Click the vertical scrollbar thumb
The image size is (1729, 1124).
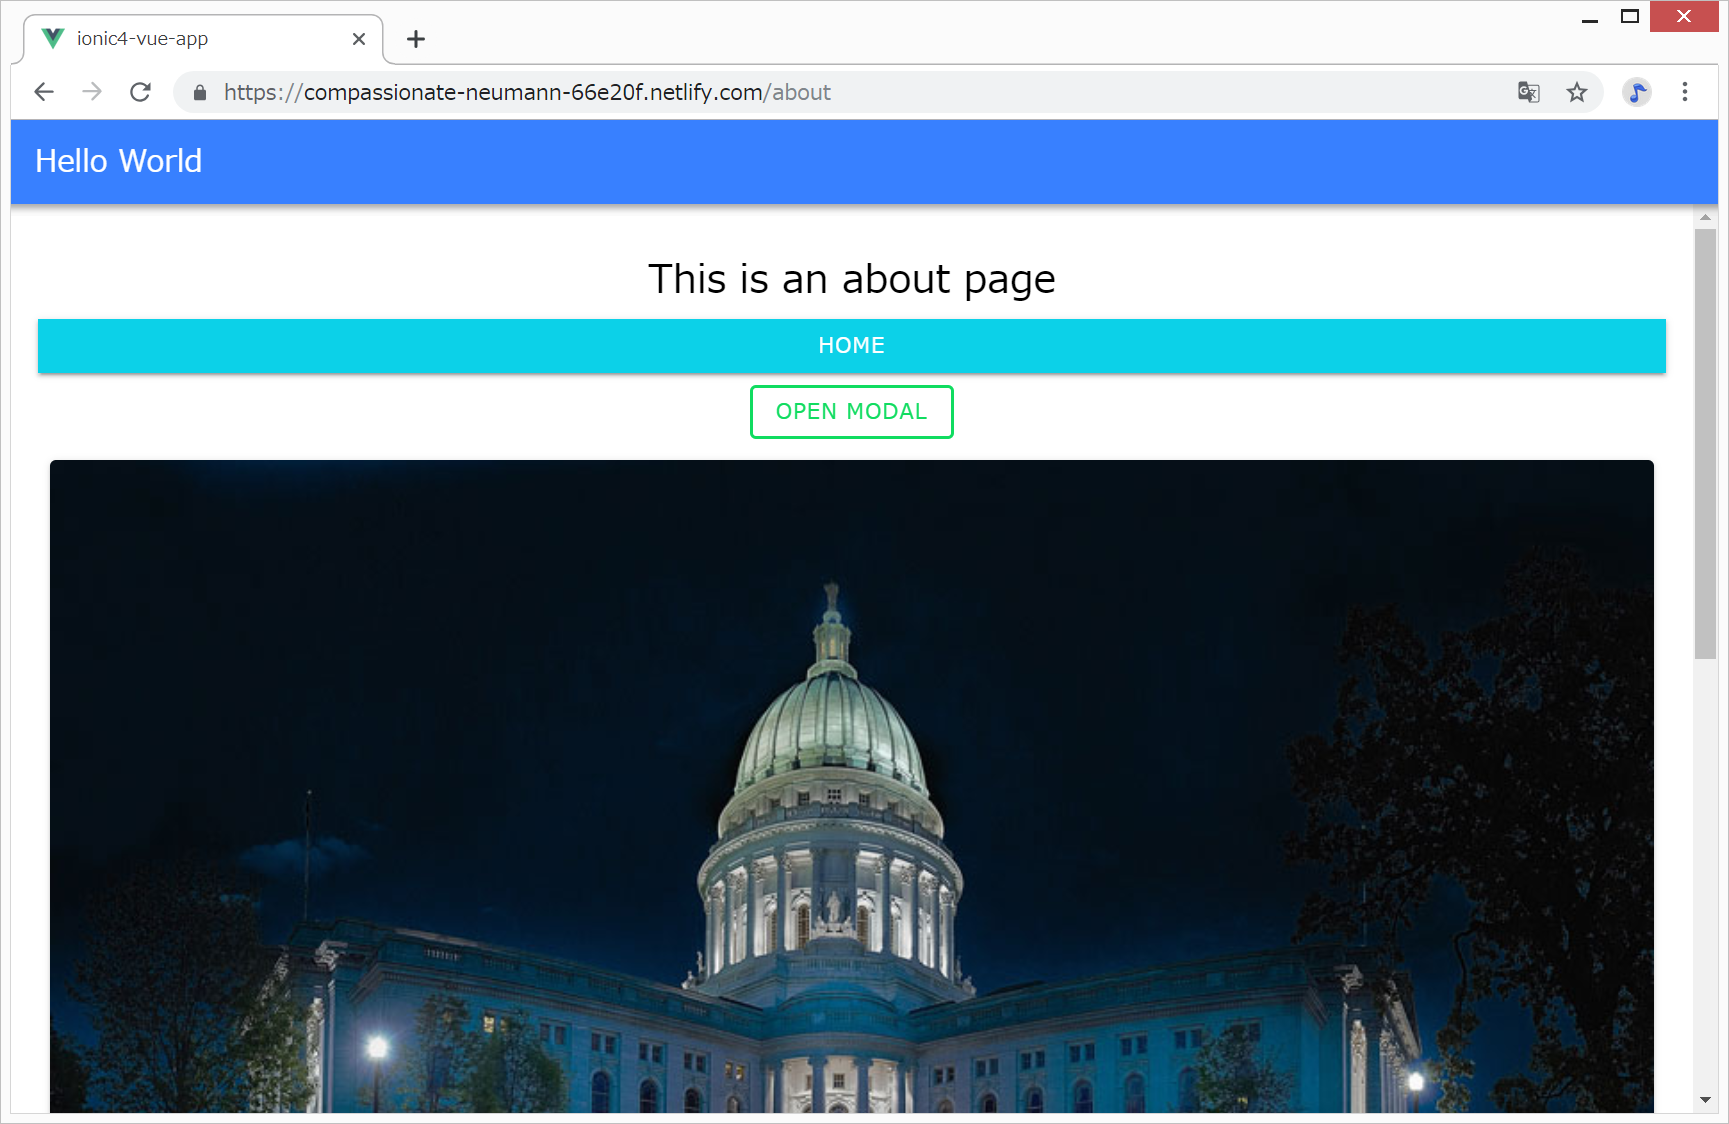1705,443
